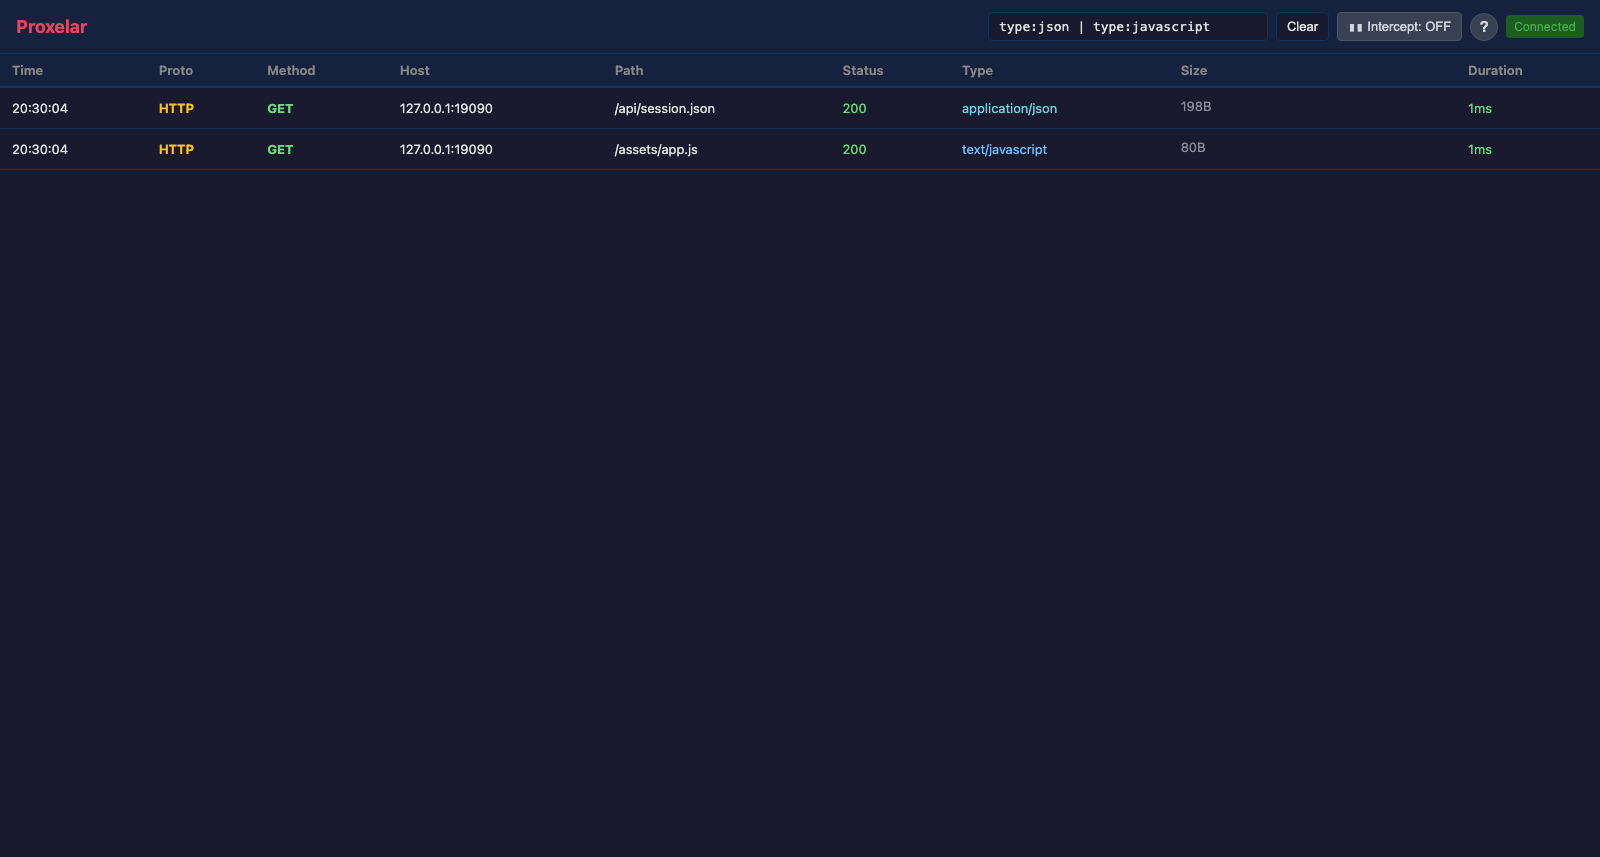Click the Type column header

tap(977, 71)
